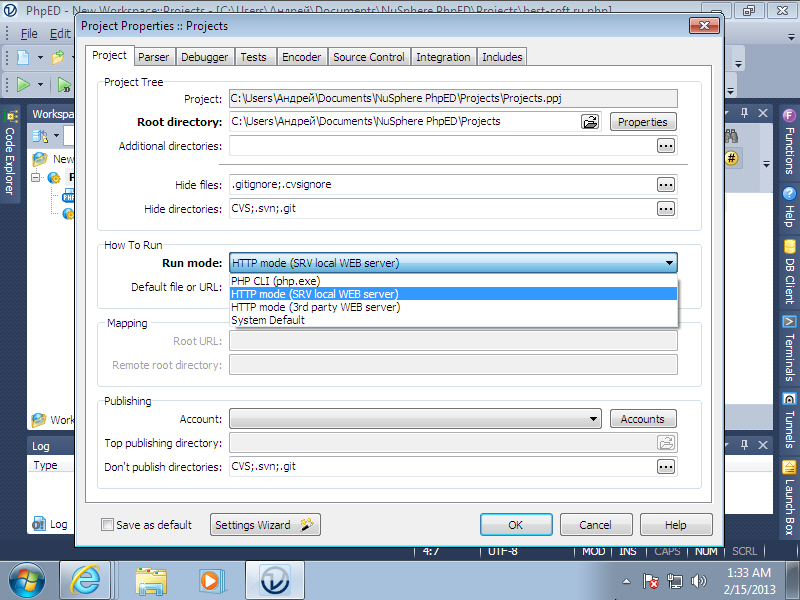Select HTTP mode (3rd party WEB server)
This screenshot has height=600, width=800.
click(x=453, y=307)
